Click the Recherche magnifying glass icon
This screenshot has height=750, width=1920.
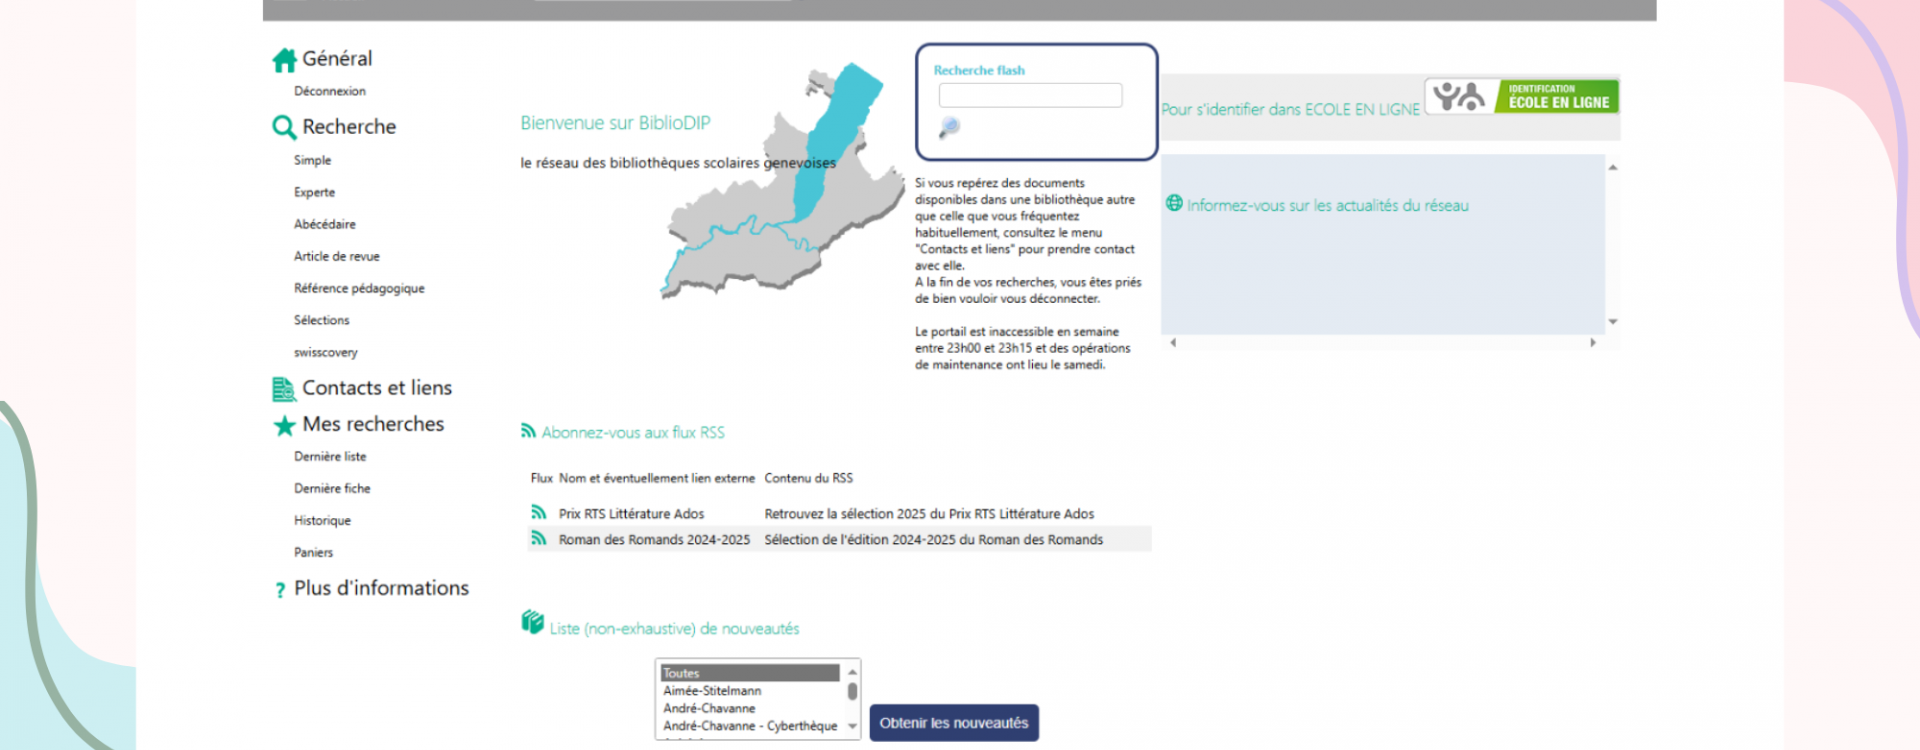tap(284, 128)
